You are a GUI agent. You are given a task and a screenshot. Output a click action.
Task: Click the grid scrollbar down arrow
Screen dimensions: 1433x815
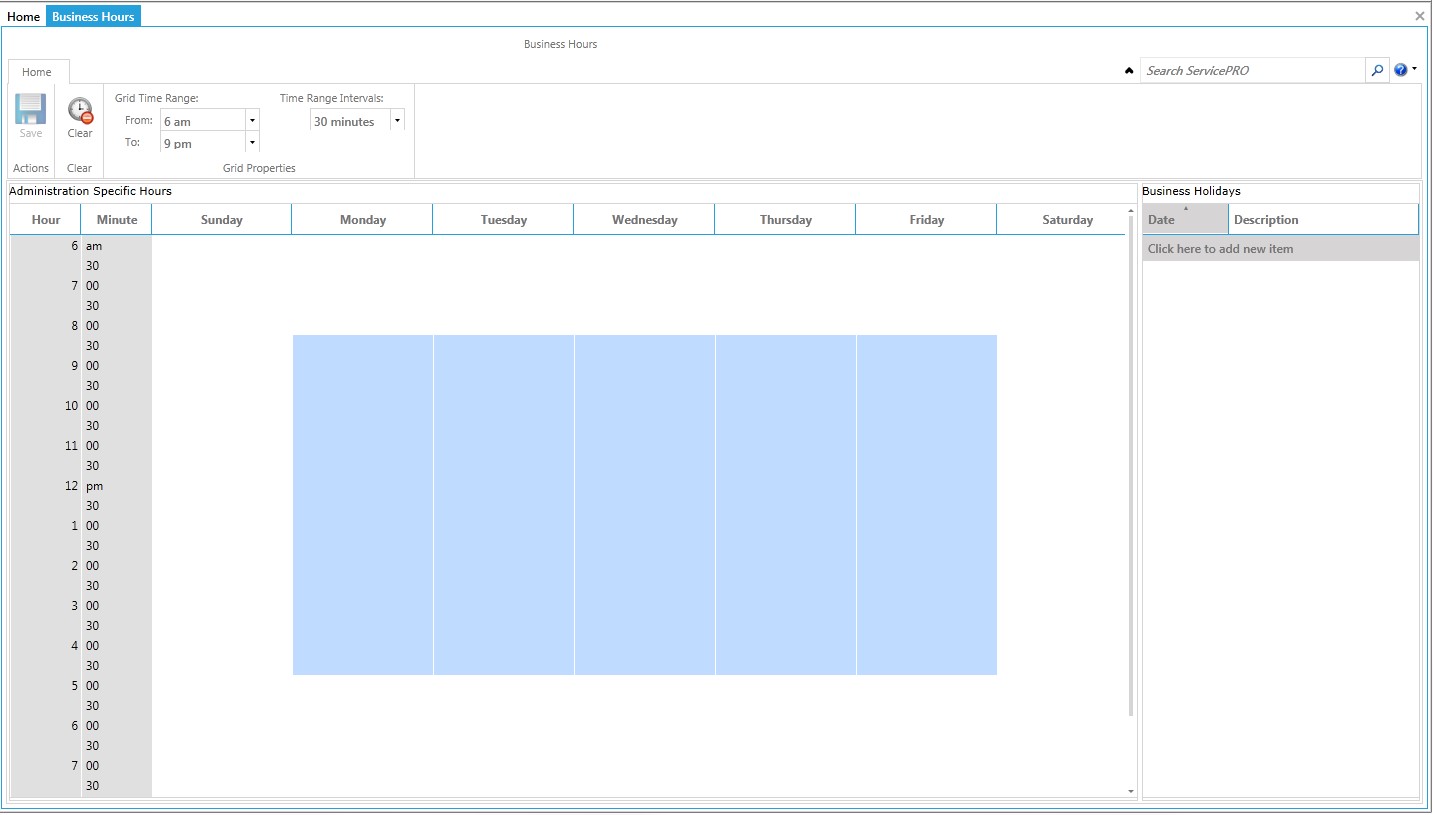(x=1131, y=791)
